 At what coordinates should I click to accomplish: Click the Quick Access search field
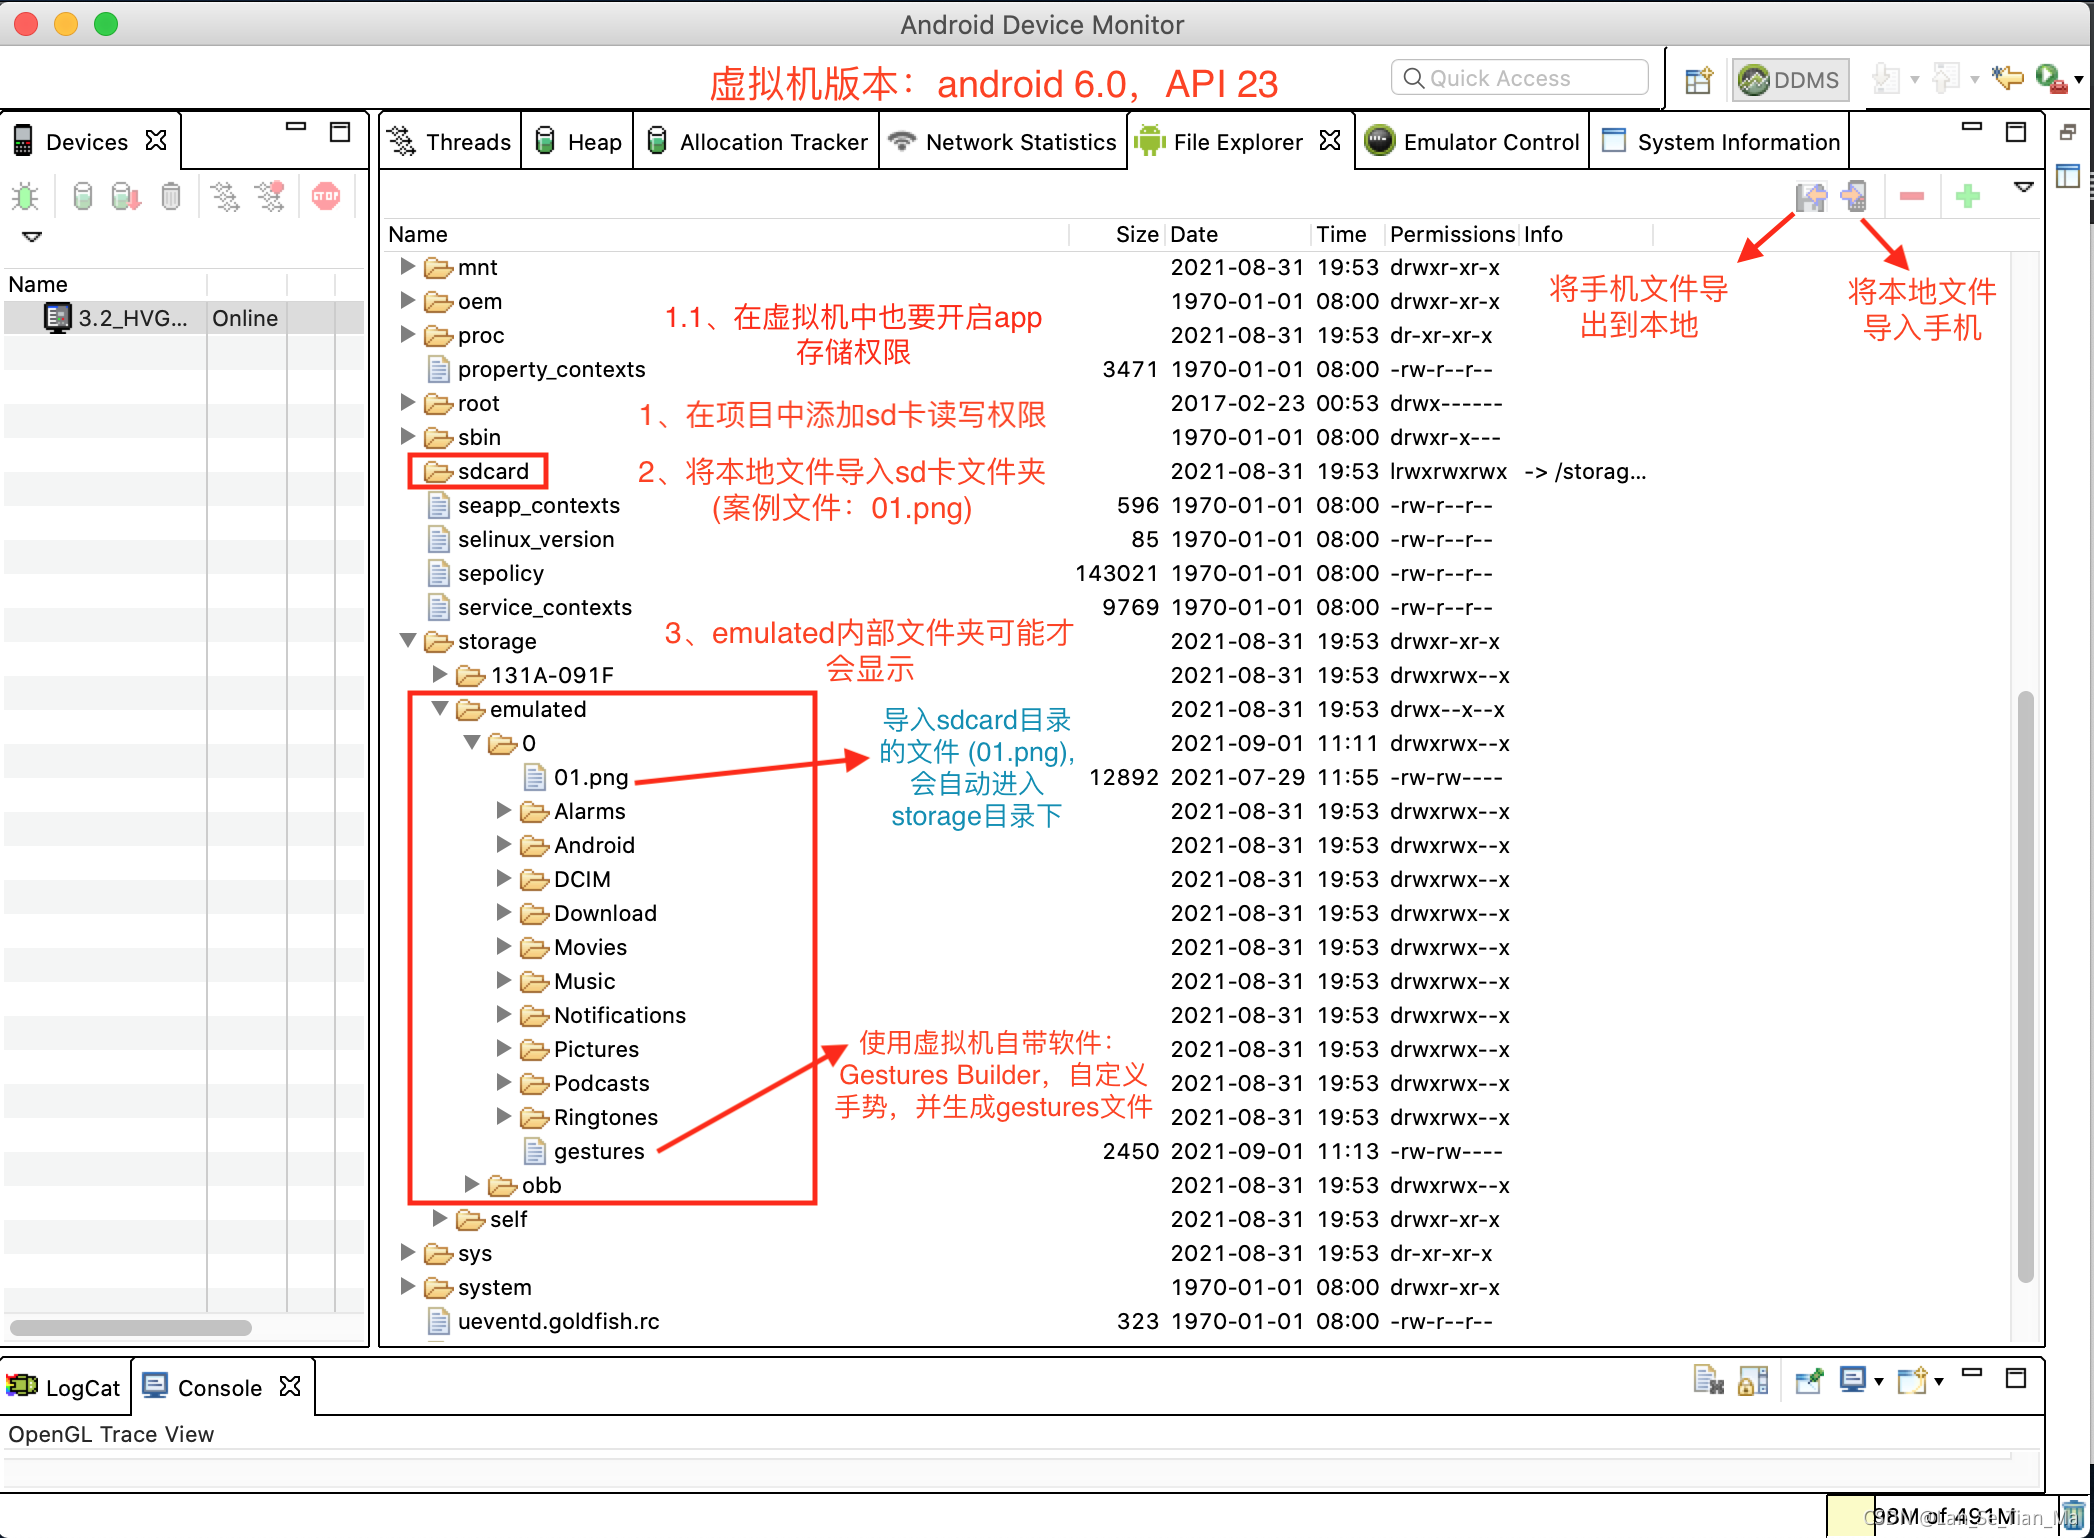(1518, 77)
